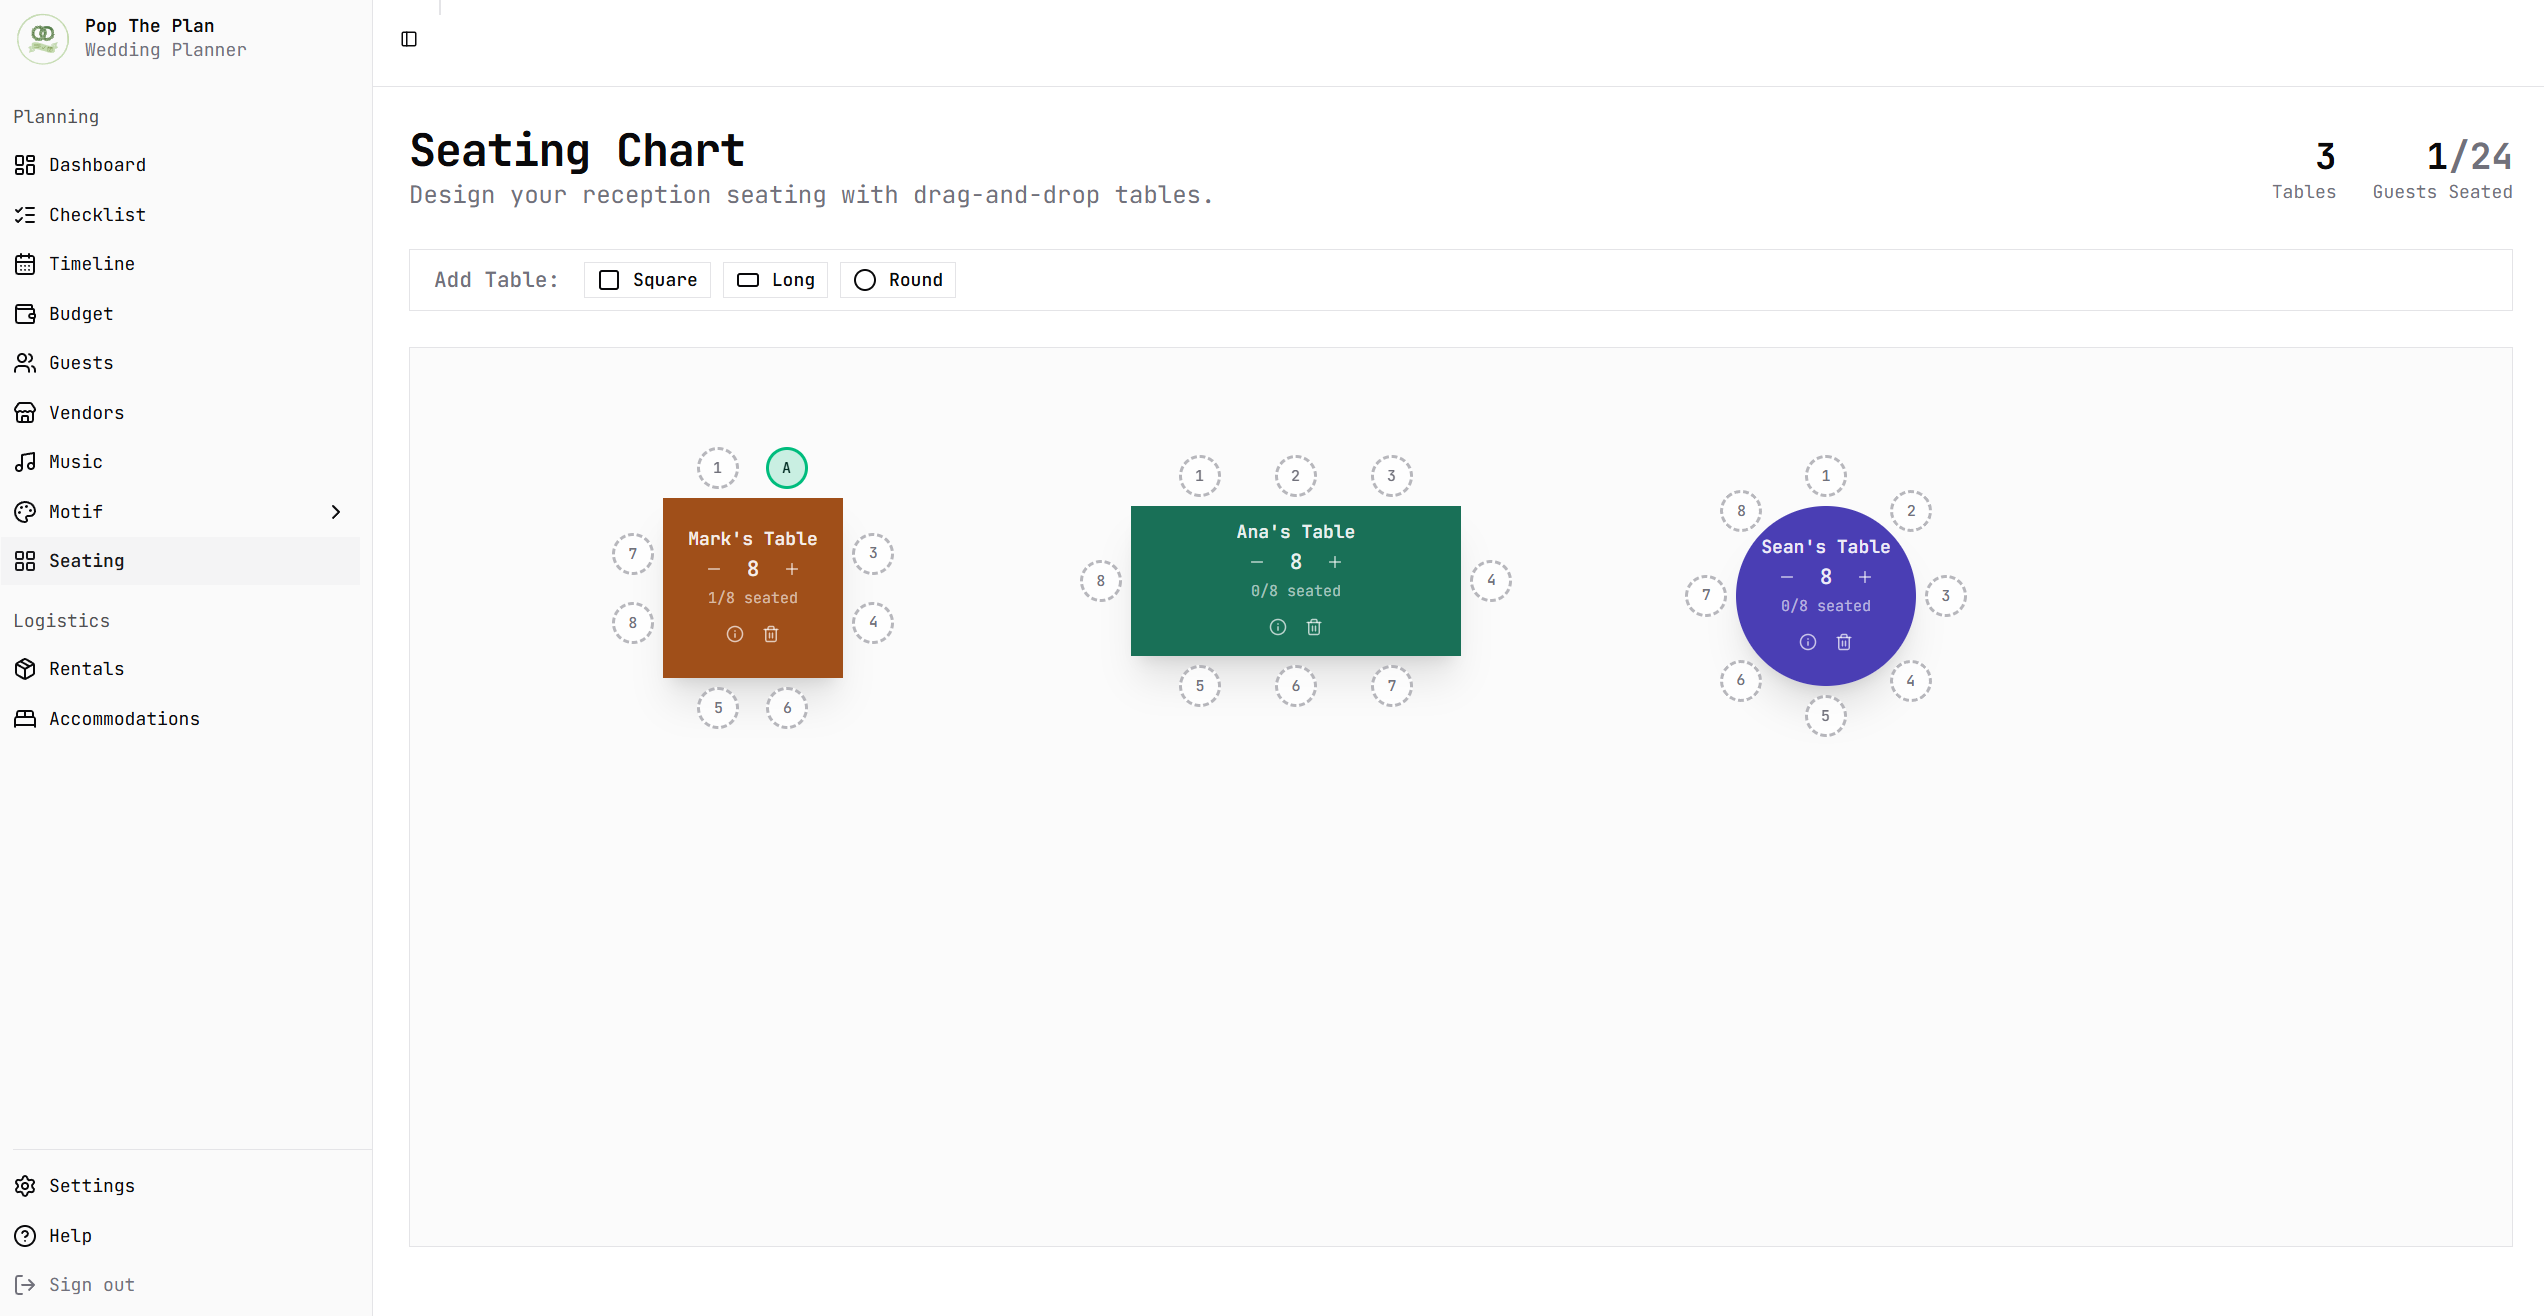Click trash icon on Ana's Table
2544x1316 pixels.
tap(1314, 627)
